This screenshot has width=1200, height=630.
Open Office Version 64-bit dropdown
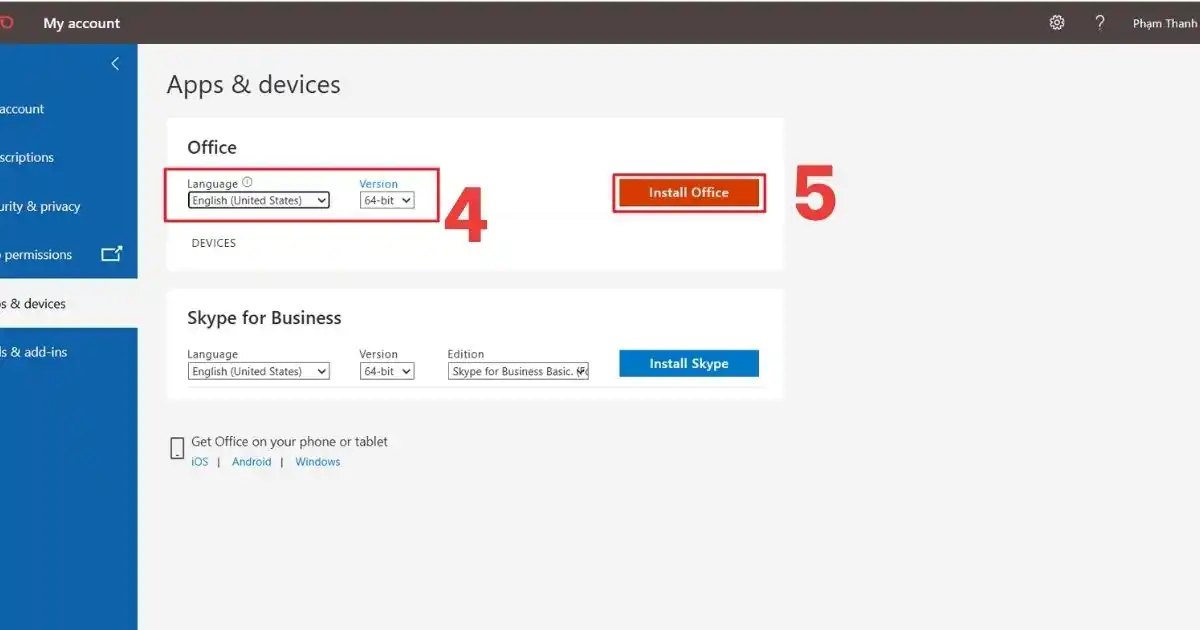(387, 200)
